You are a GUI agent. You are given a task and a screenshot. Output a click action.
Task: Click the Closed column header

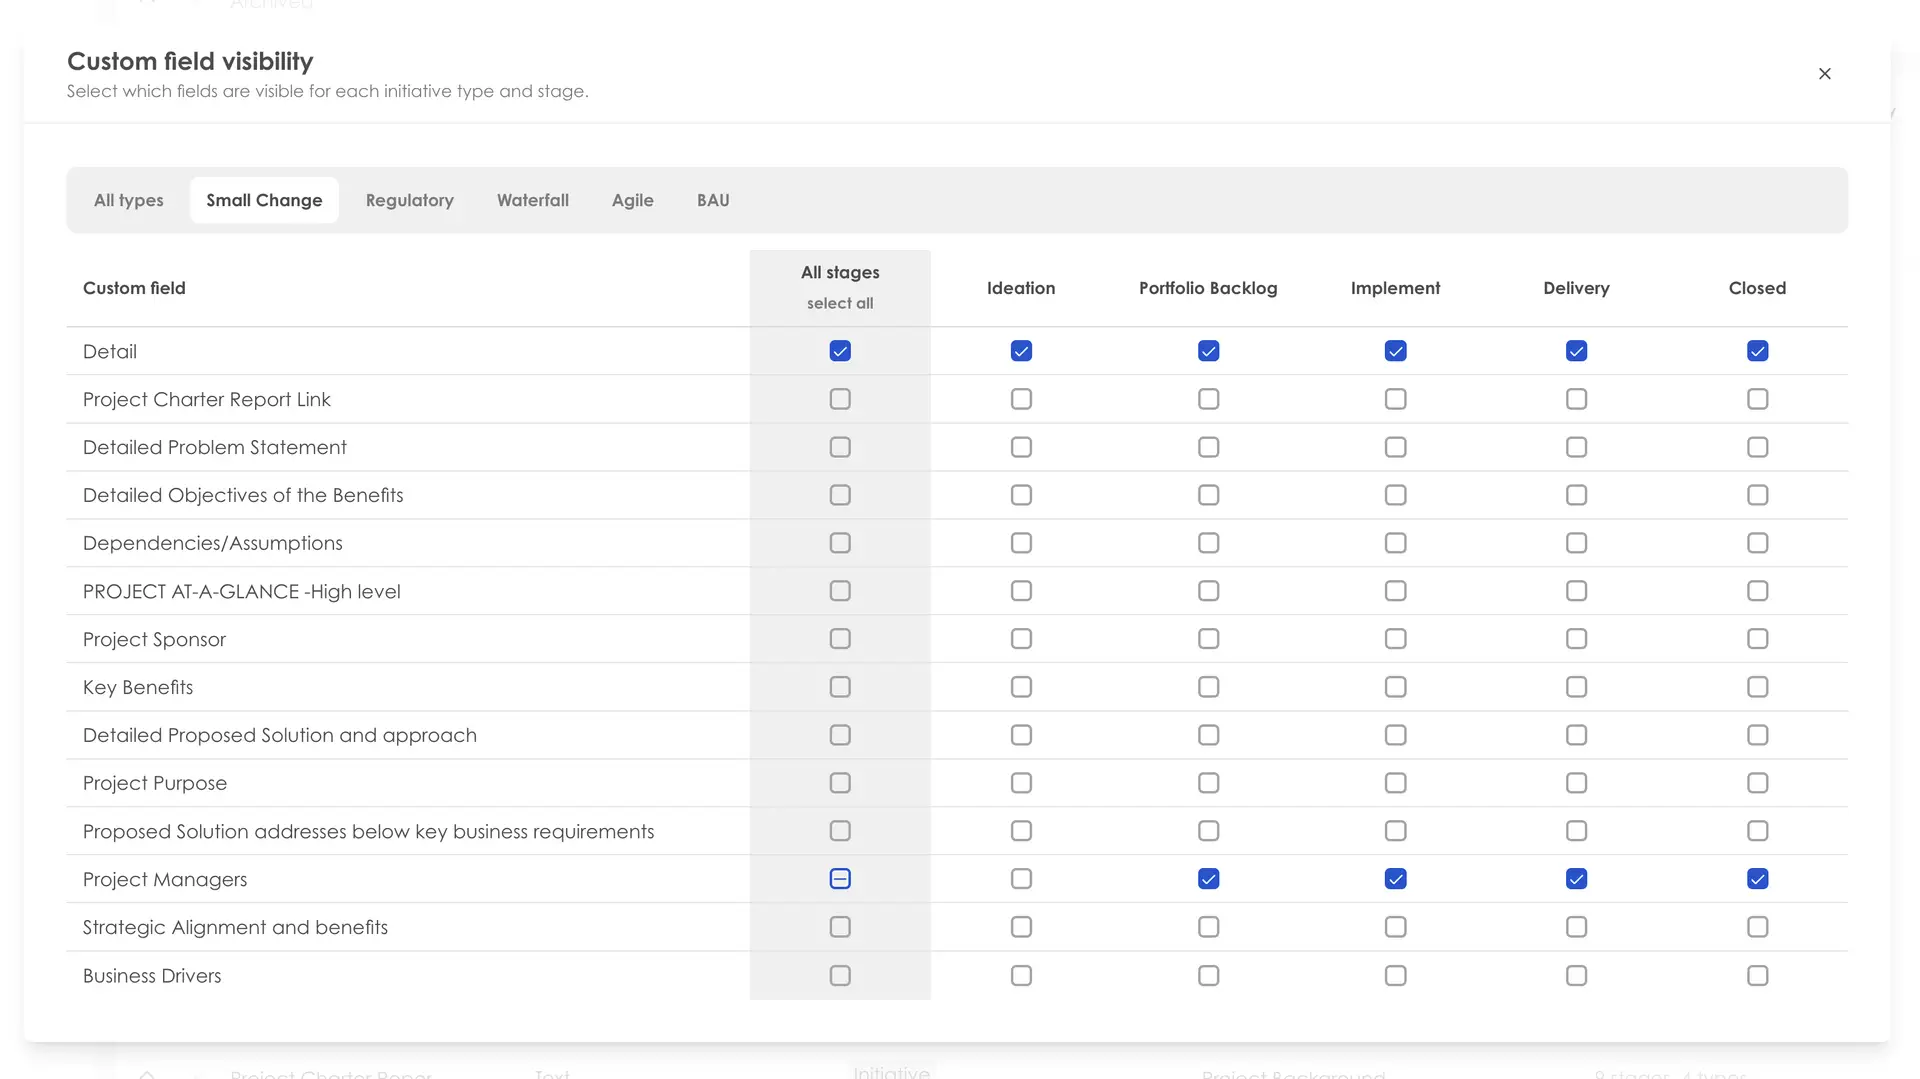[1757, 288]
